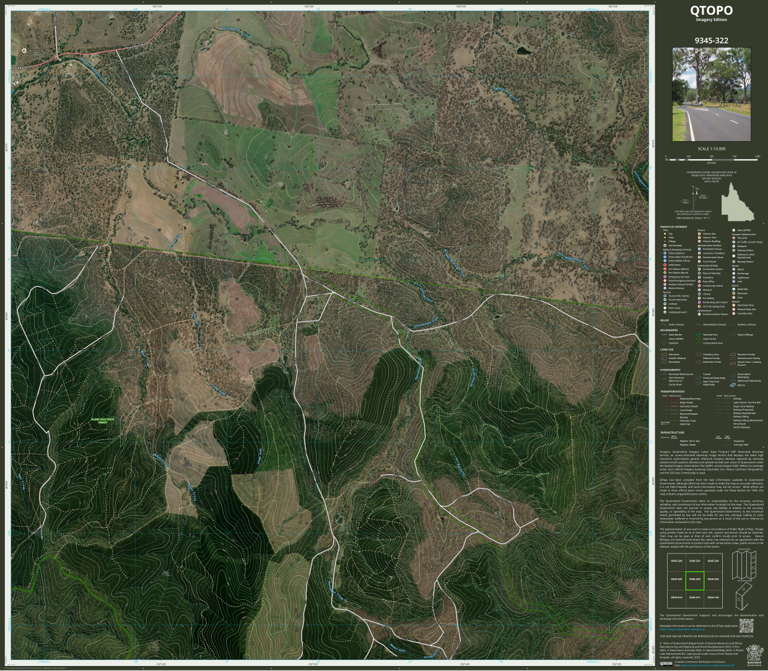Click the Library symbol in the legend
Screen dimensions: 768x671
point(699,294)
